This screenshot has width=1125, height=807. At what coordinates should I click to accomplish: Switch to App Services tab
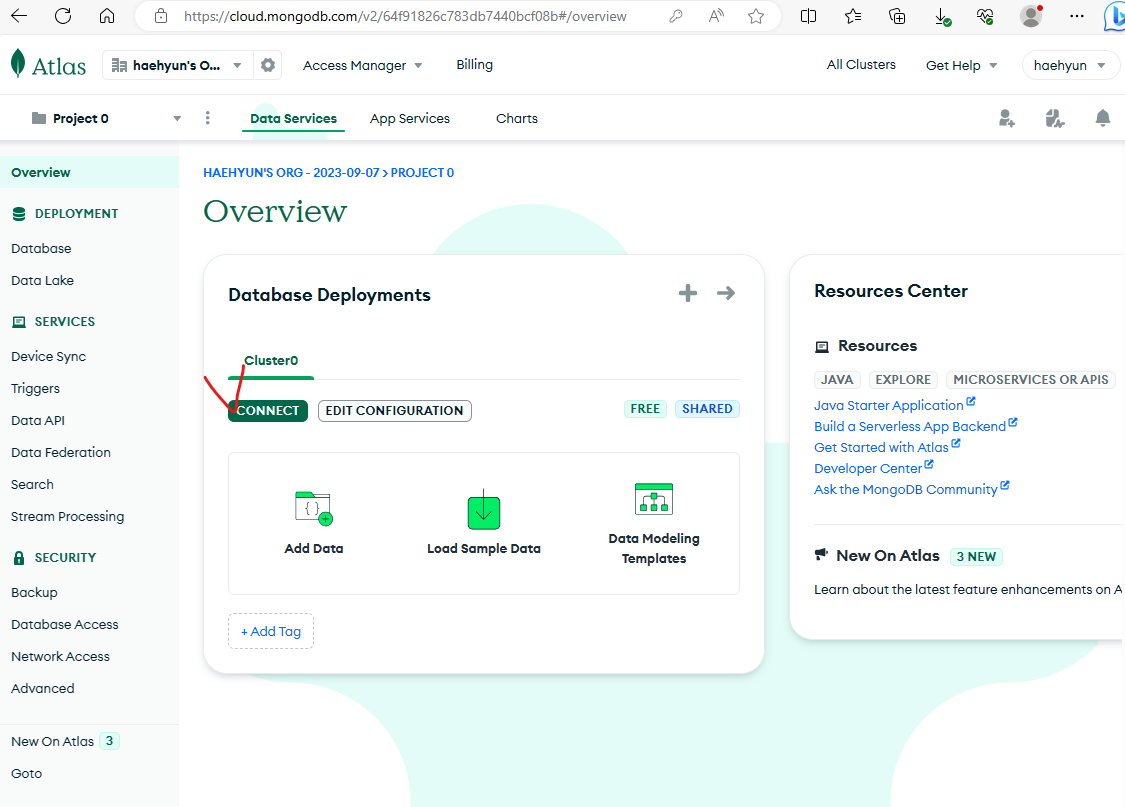point(410,118)
